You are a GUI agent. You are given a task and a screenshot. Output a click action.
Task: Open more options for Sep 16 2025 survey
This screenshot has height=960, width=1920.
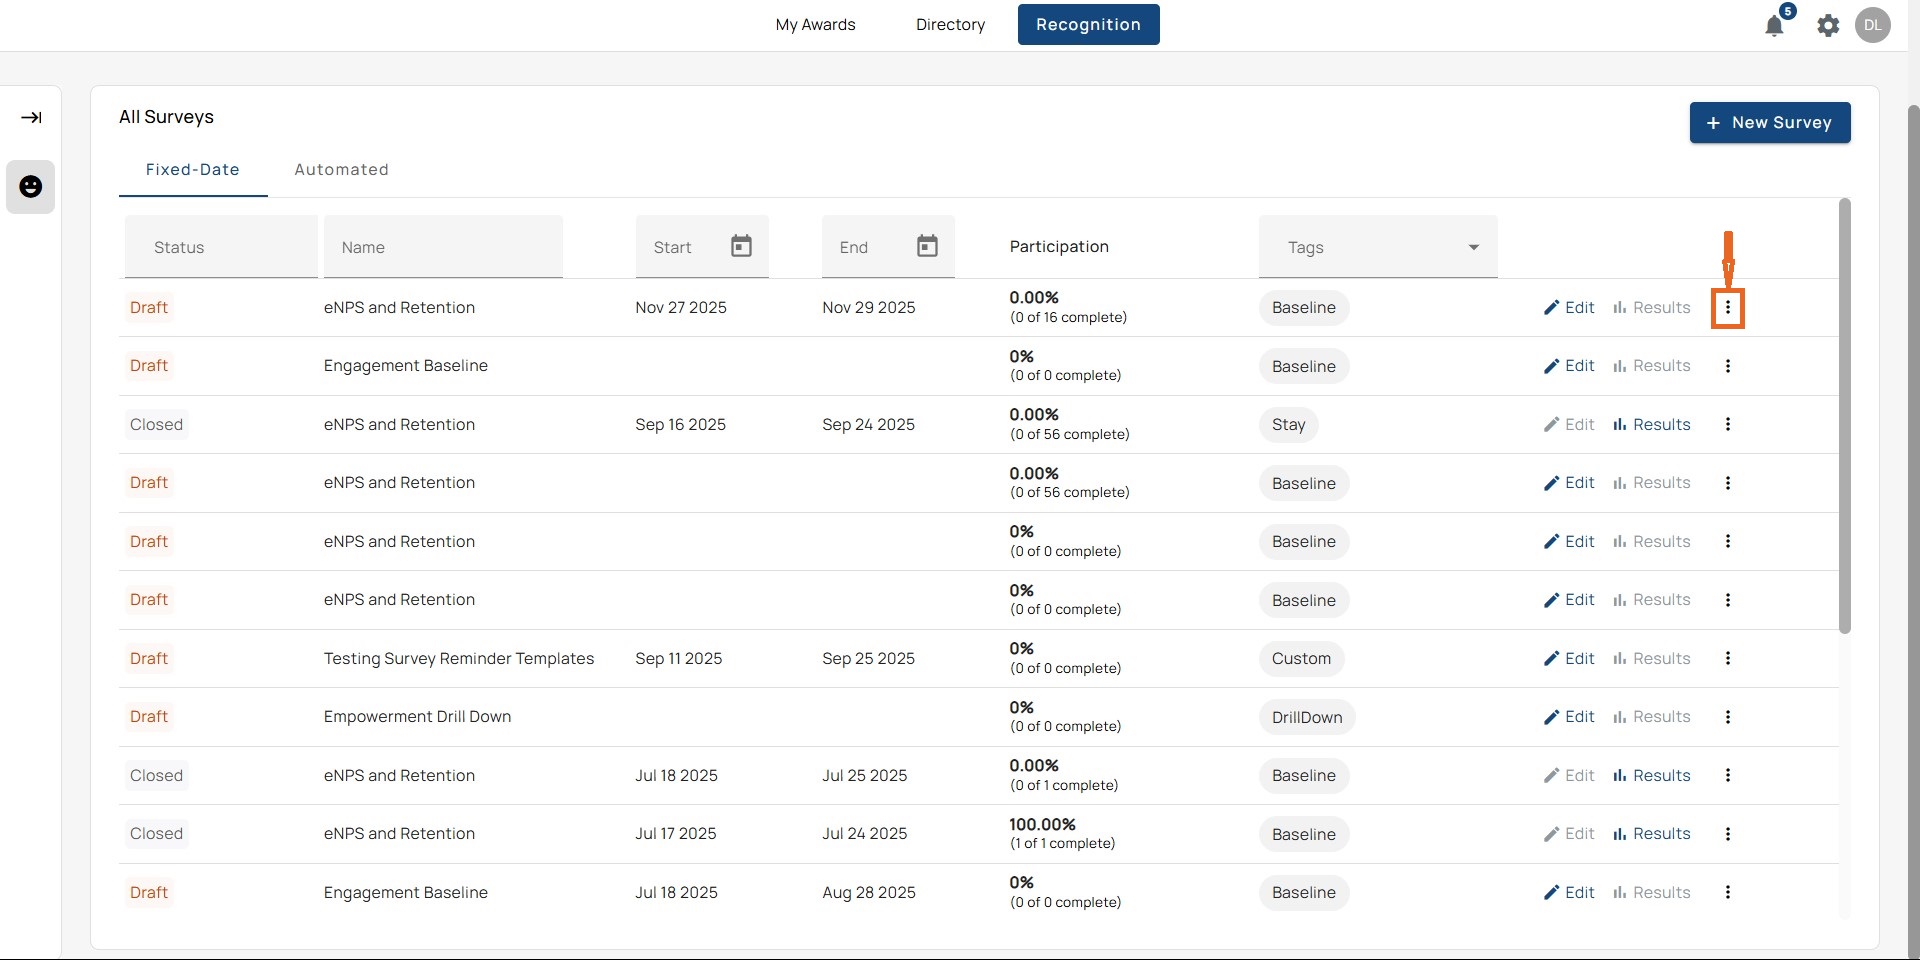coord(1727,425)
